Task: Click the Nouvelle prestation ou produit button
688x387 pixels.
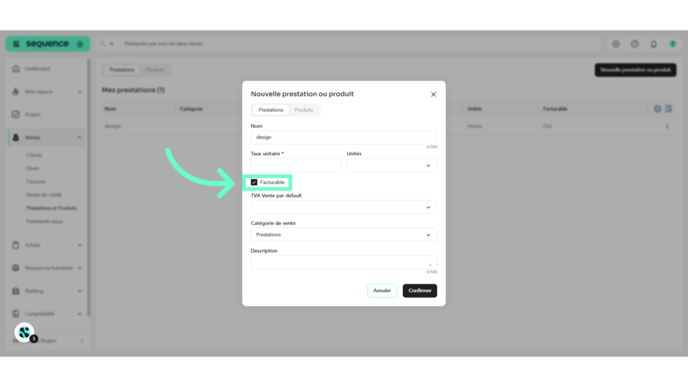Action: (x=635, y=70)
